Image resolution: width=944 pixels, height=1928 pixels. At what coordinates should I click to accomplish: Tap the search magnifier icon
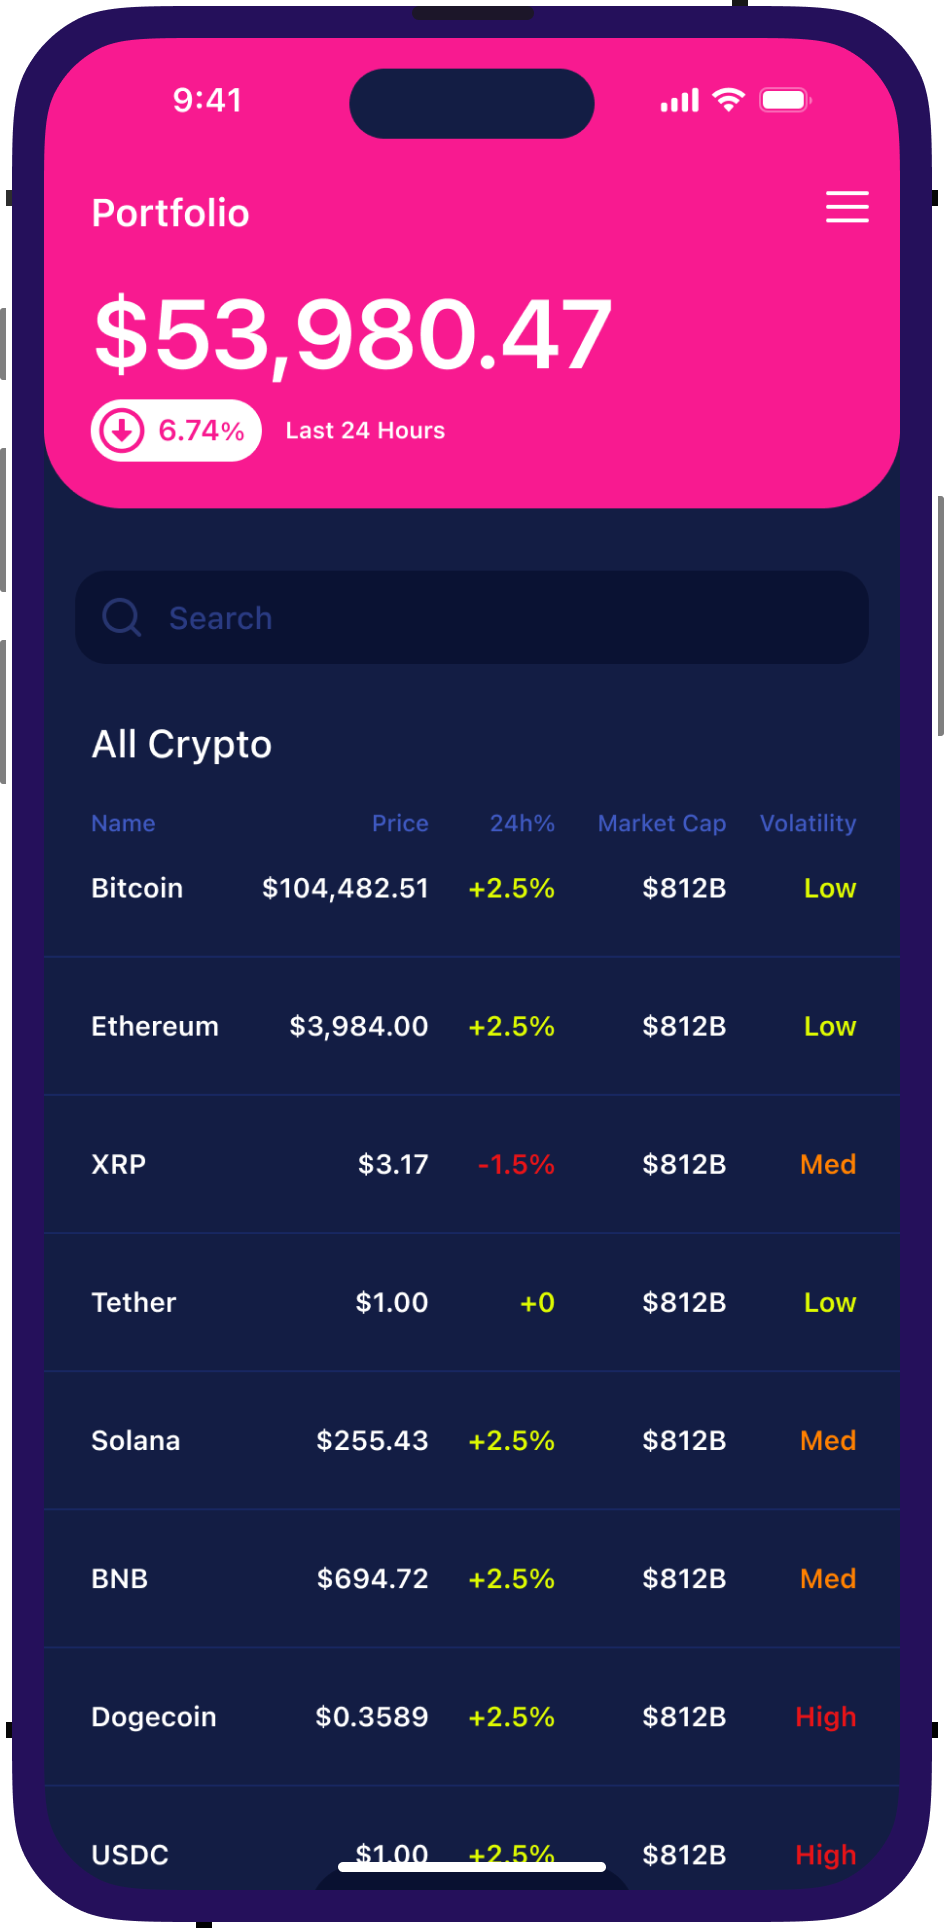(122, 618)
